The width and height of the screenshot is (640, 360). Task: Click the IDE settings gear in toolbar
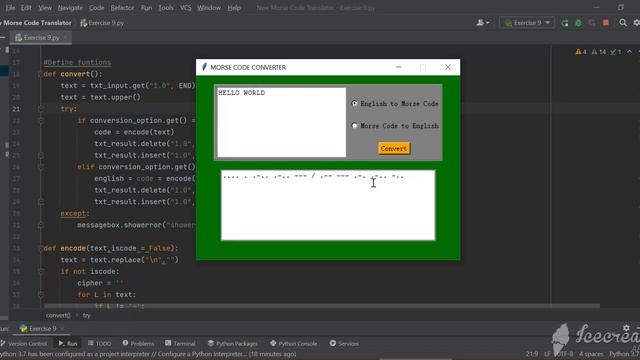(636, 23)
